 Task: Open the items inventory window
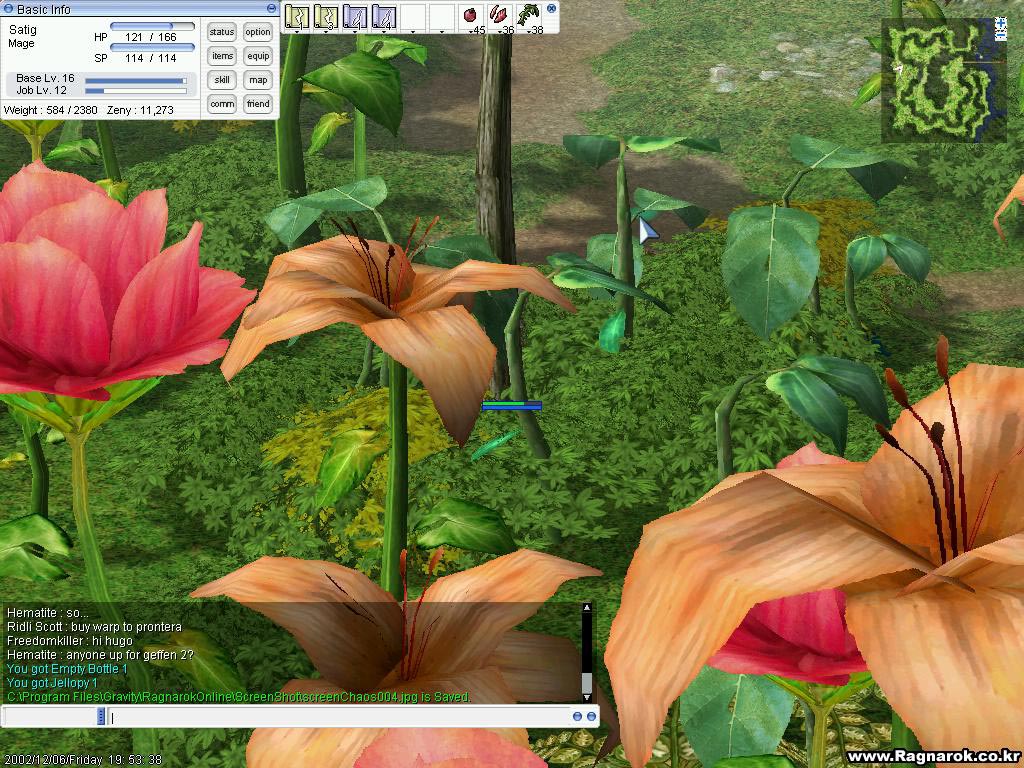point(222,56)
